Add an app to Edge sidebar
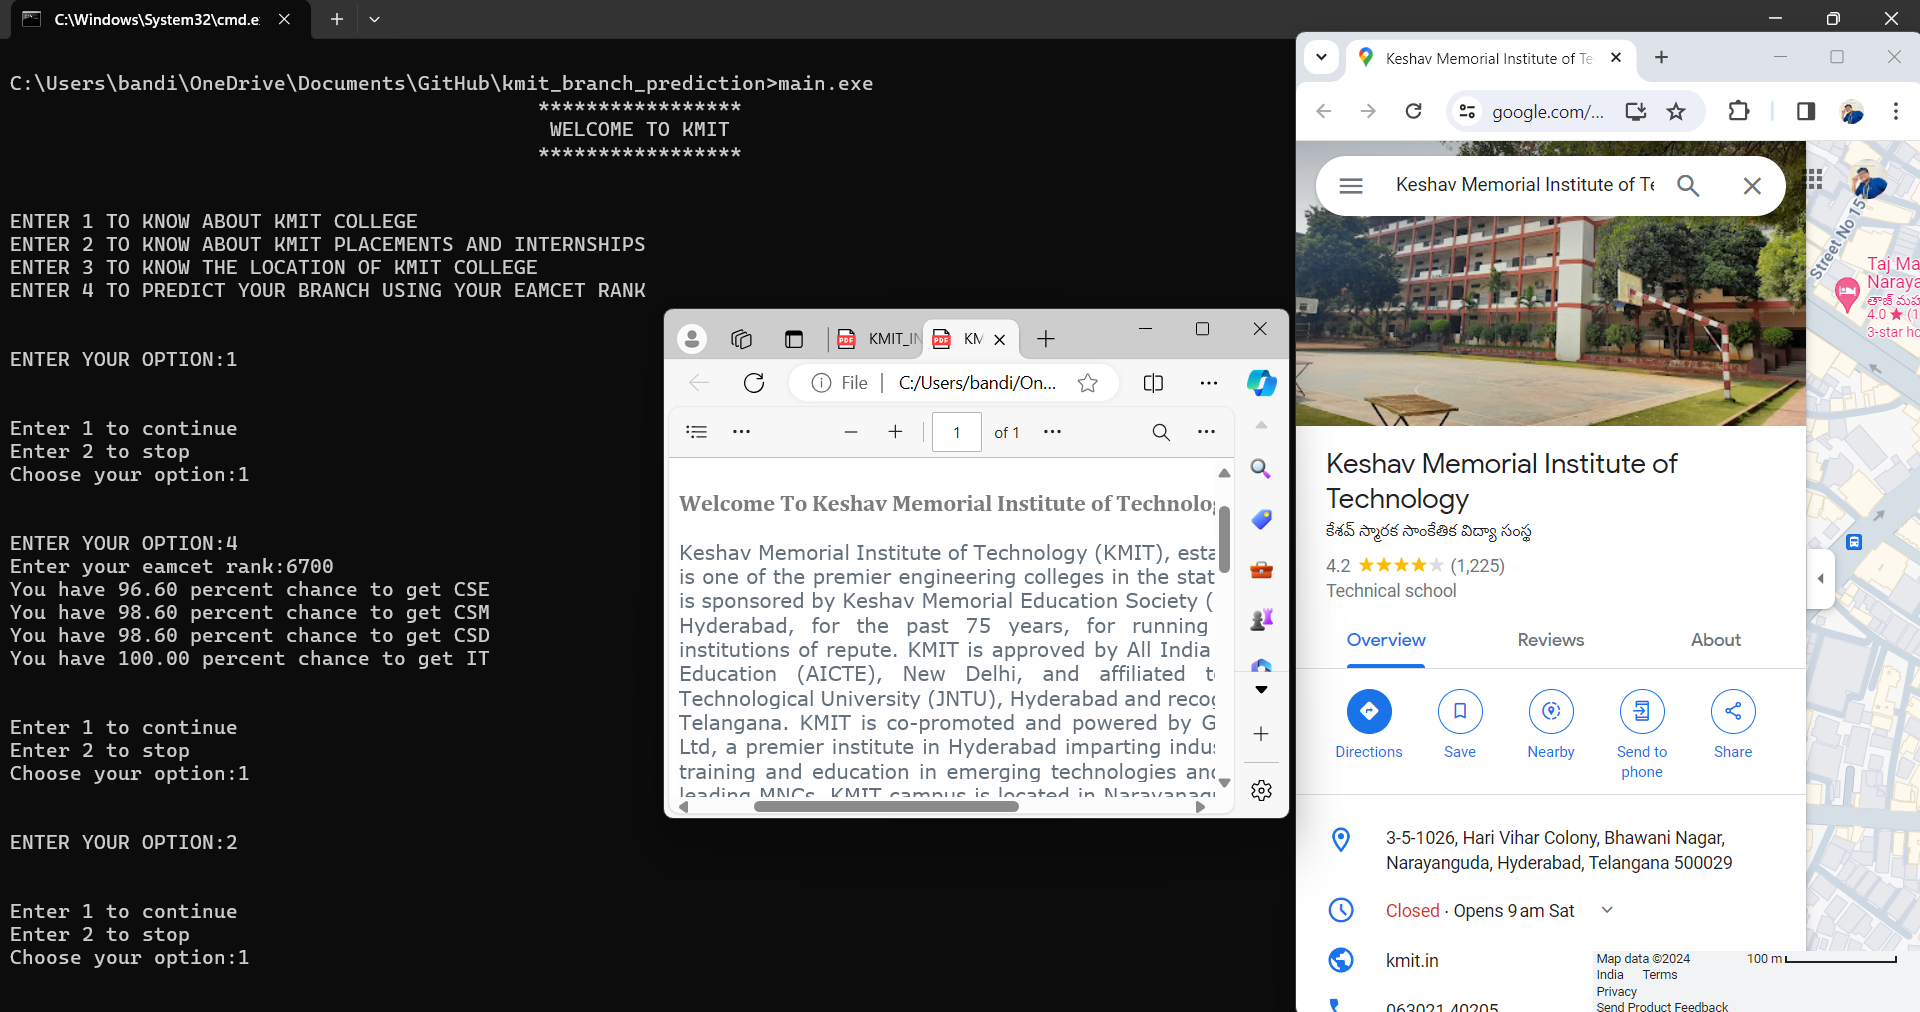Image resolution: width=1920 pixels, height=1012 pixels. tap(1261, 734)
